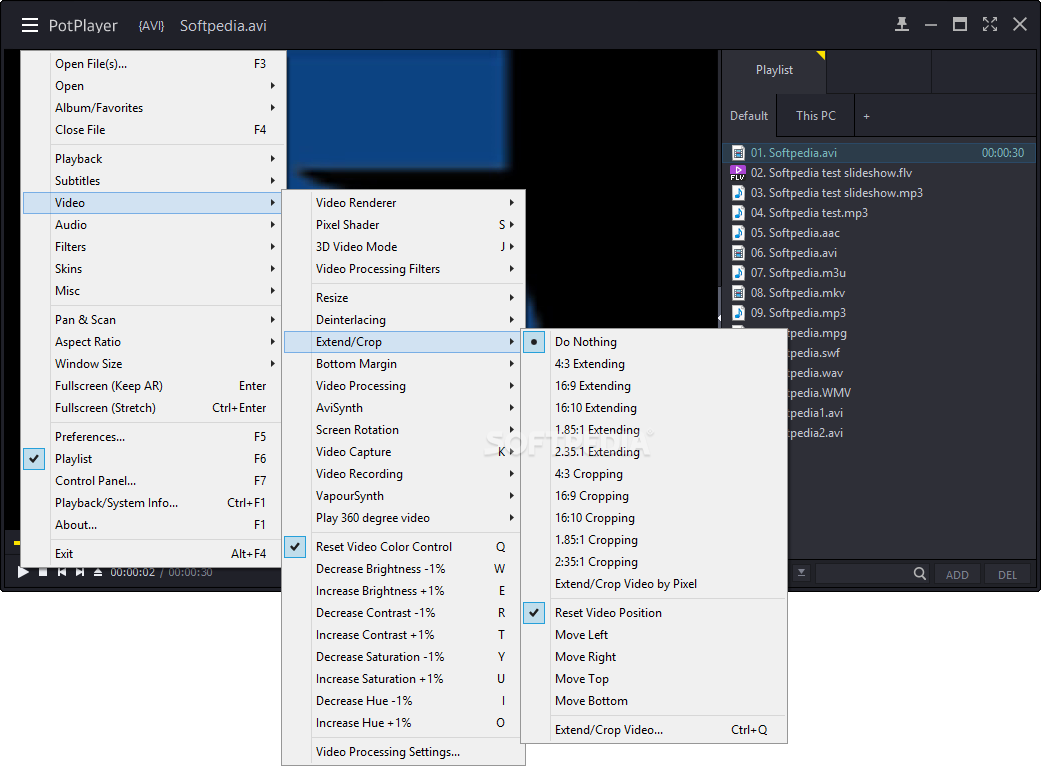Click the FLV icon of 02. Softpedia test slideshow.flv
This screenshot has width=1041, height=766.
tap(738, 173)
